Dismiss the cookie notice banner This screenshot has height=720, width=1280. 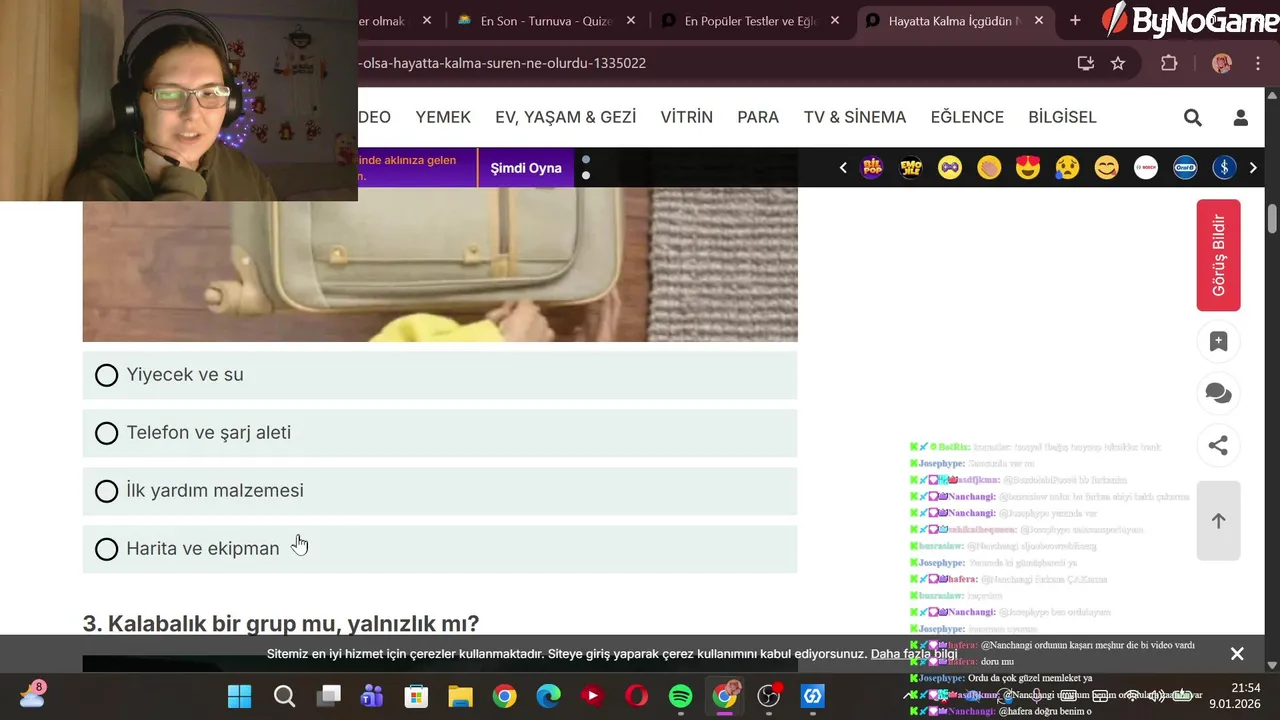pos(1237,654)
